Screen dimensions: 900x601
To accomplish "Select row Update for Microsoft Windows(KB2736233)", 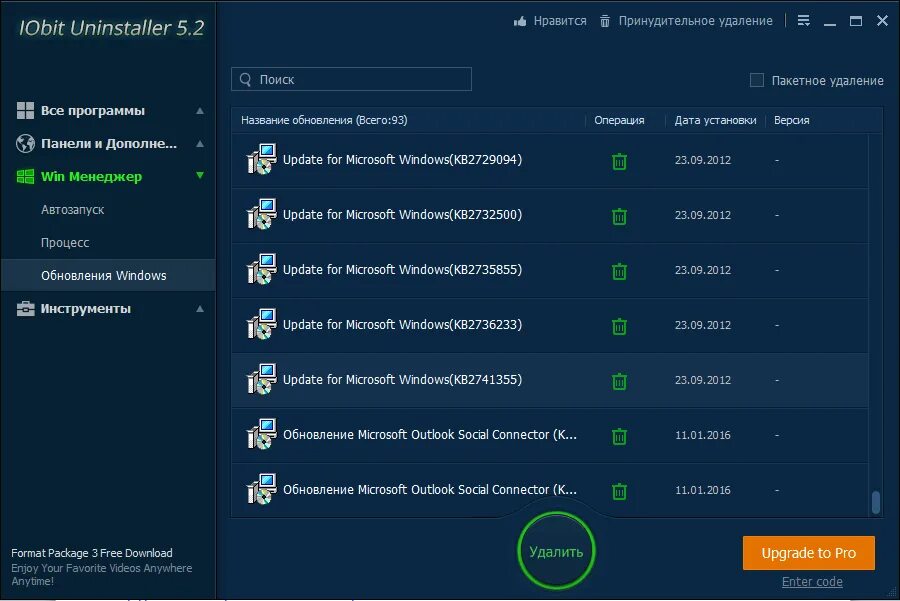I will (550, 325).
